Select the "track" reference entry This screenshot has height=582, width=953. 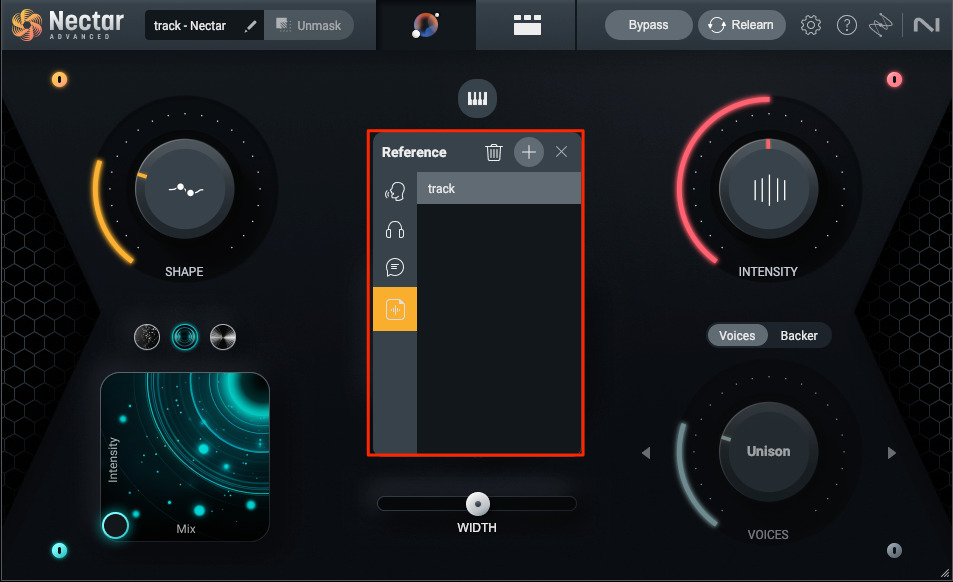coord(499,188)
